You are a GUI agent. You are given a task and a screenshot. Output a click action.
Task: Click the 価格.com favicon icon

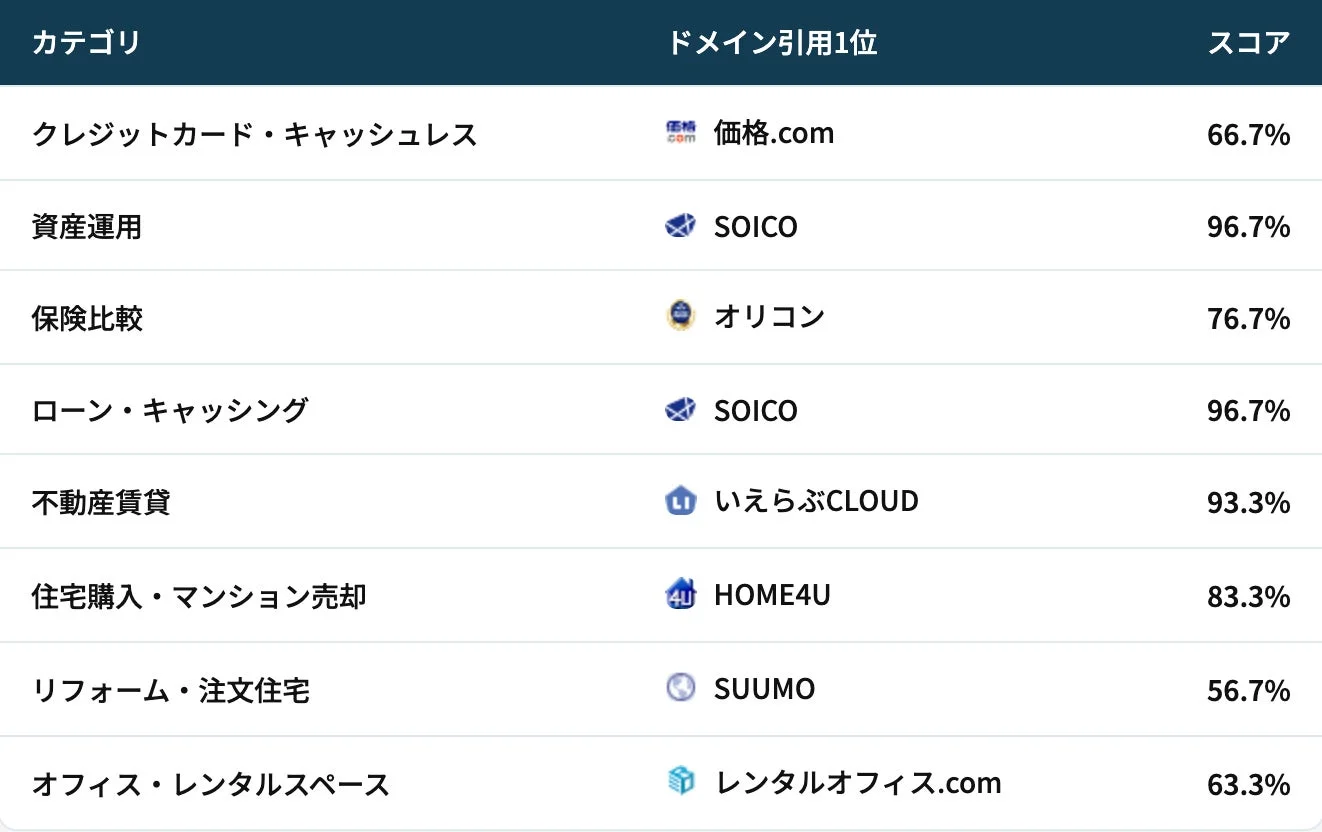pyautogui.click(x=680, y=133)
